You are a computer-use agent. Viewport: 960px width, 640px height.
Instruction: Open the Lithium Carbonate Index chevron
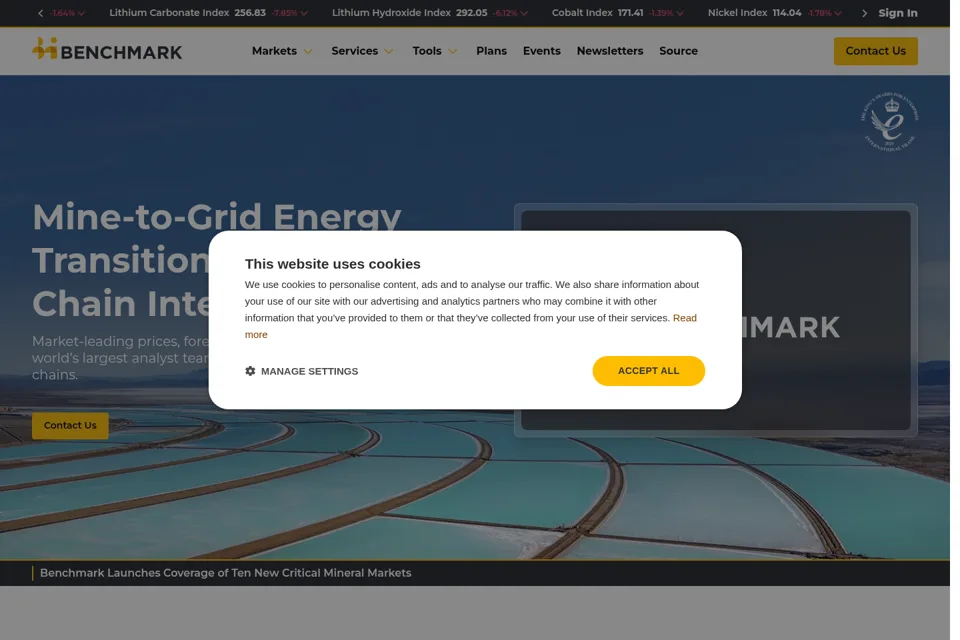tap(304, 13)
